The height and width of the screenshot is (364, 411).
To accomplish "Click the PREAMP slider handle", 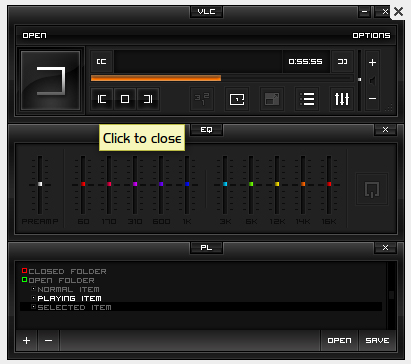I will click(x=40, y=184).
